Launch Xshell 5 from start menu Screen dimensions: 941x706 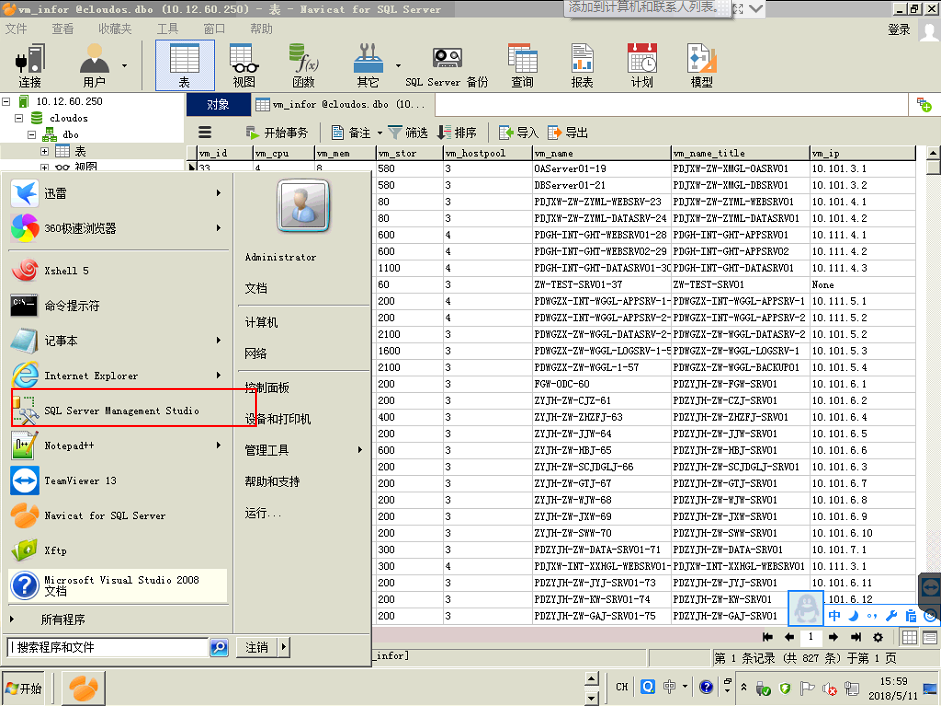[x=116, y=271]
